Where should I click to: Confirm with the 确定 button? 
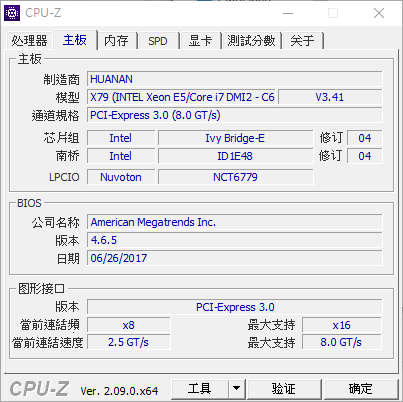(x=361, y=389)
